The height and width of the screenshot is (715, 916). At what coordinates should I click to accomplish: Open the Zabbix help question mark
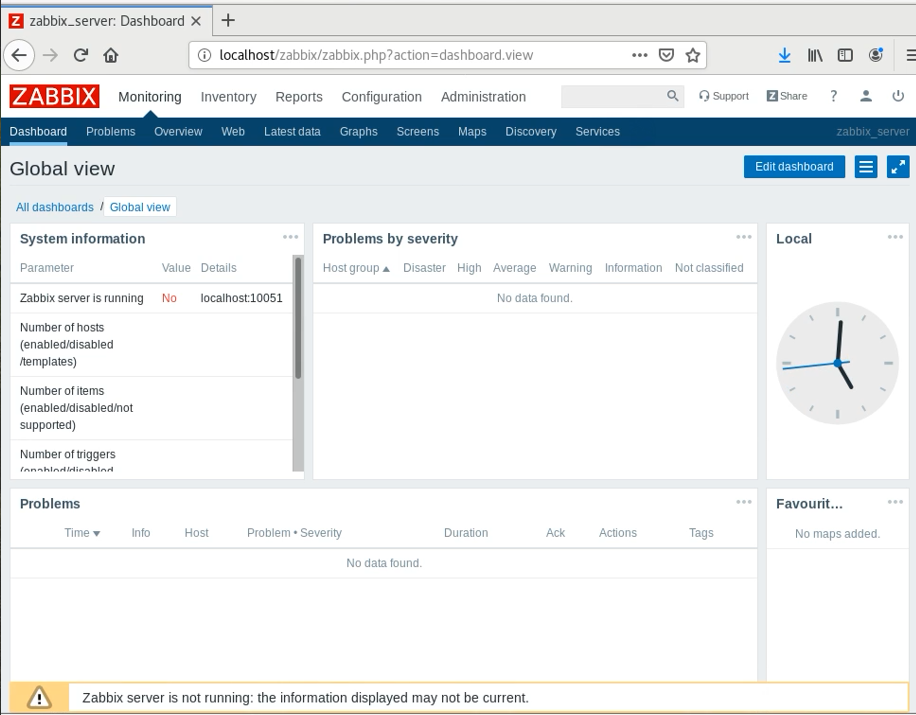834,96
